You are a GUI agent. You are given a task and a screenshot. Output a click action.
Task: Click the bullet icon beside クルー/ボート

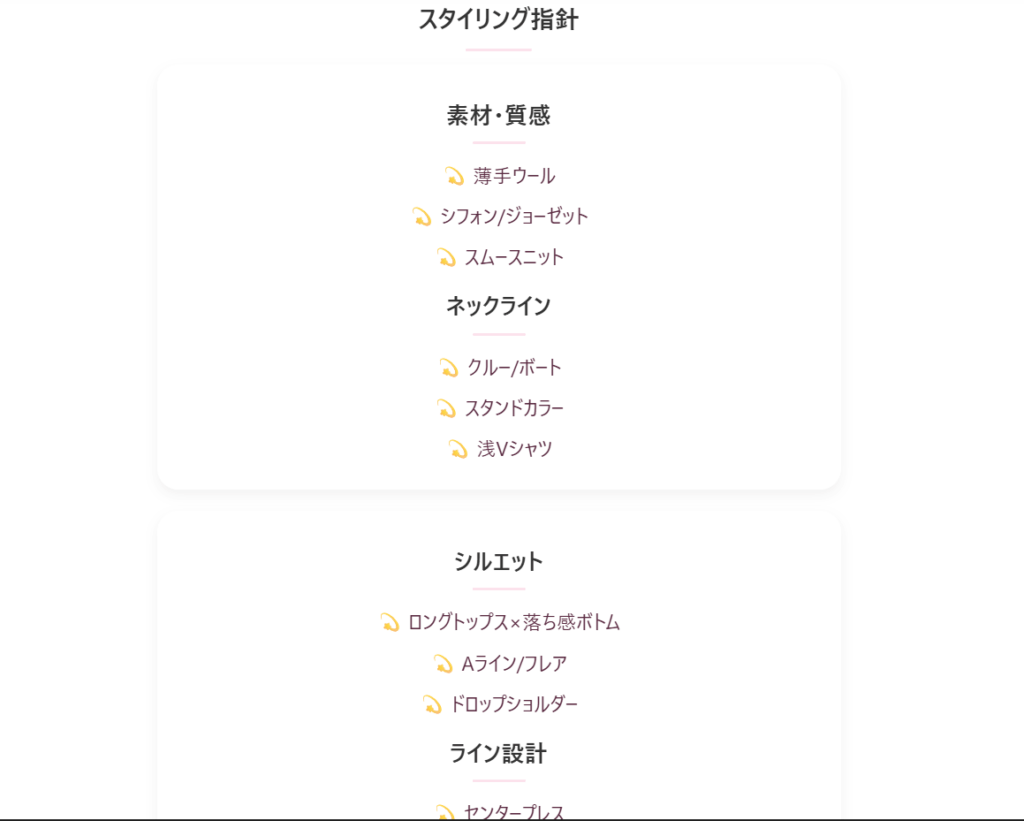point(448,368)
